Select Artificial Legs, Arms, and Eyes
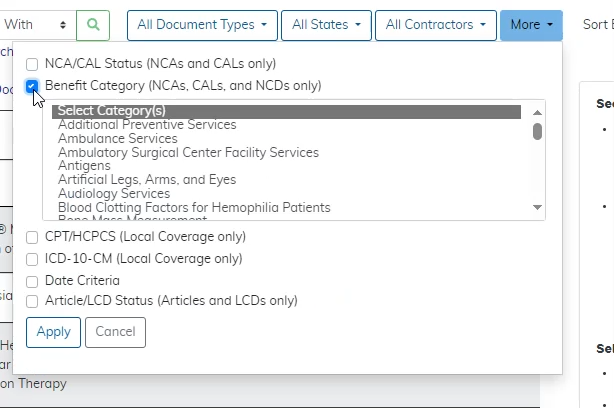This screenshot has width=614, height=408. click(147, 180)
